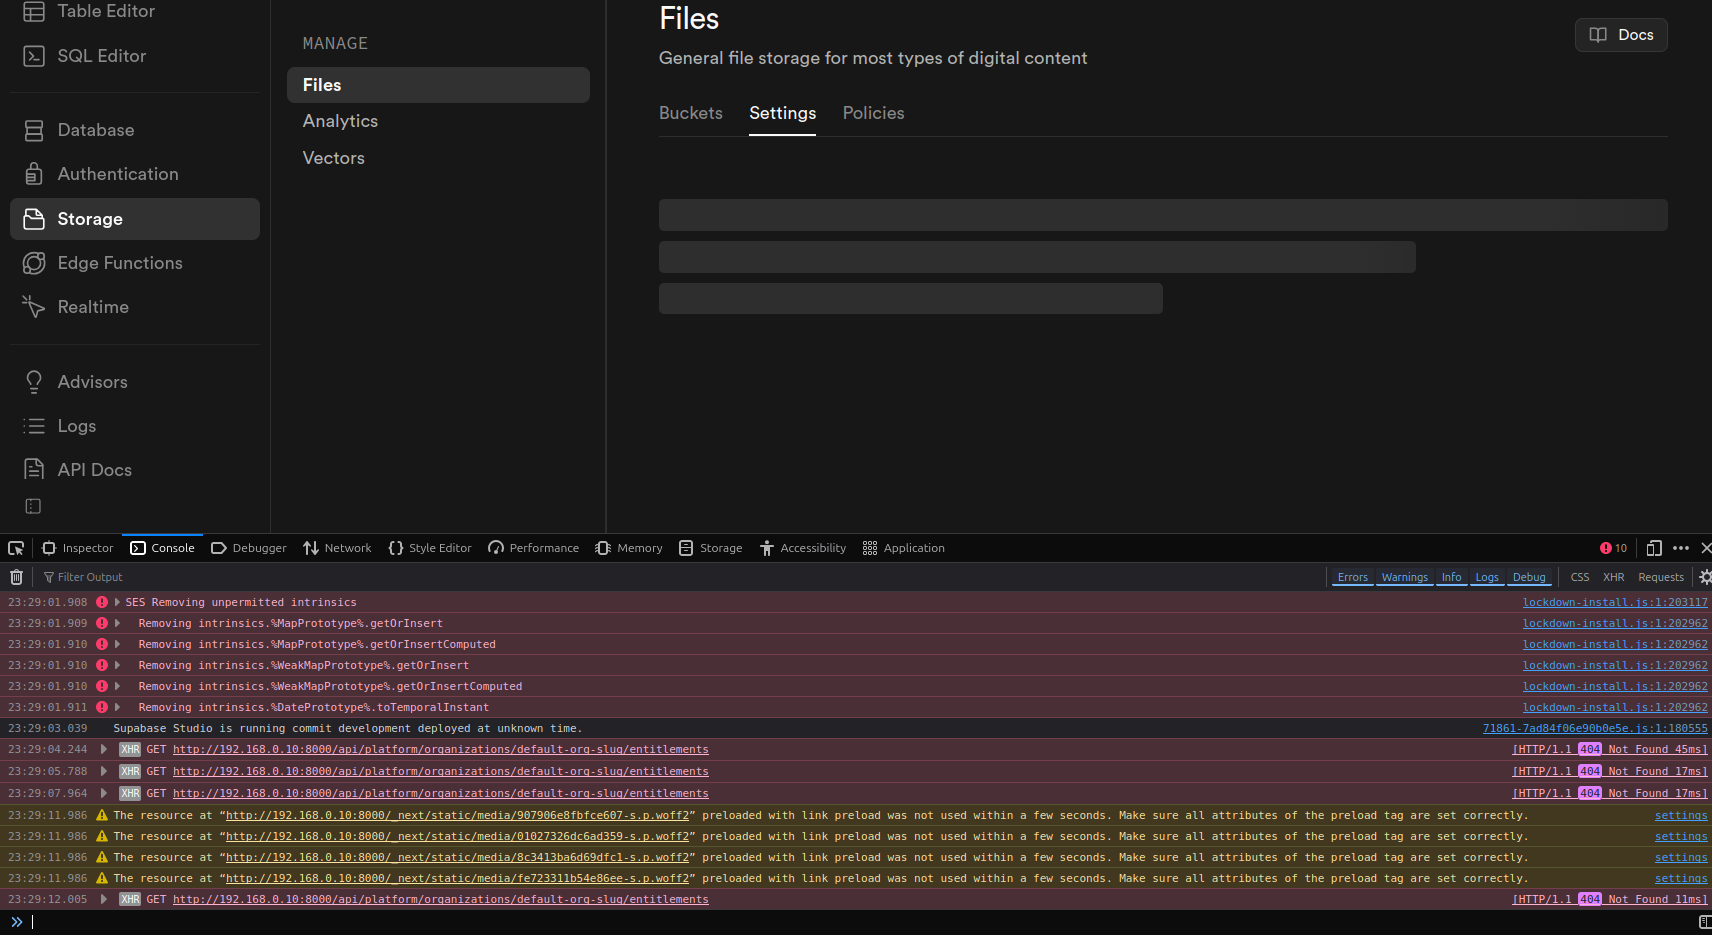Toggle XHR request logging filter
1712x935 pixels.
click(1613, 577)
